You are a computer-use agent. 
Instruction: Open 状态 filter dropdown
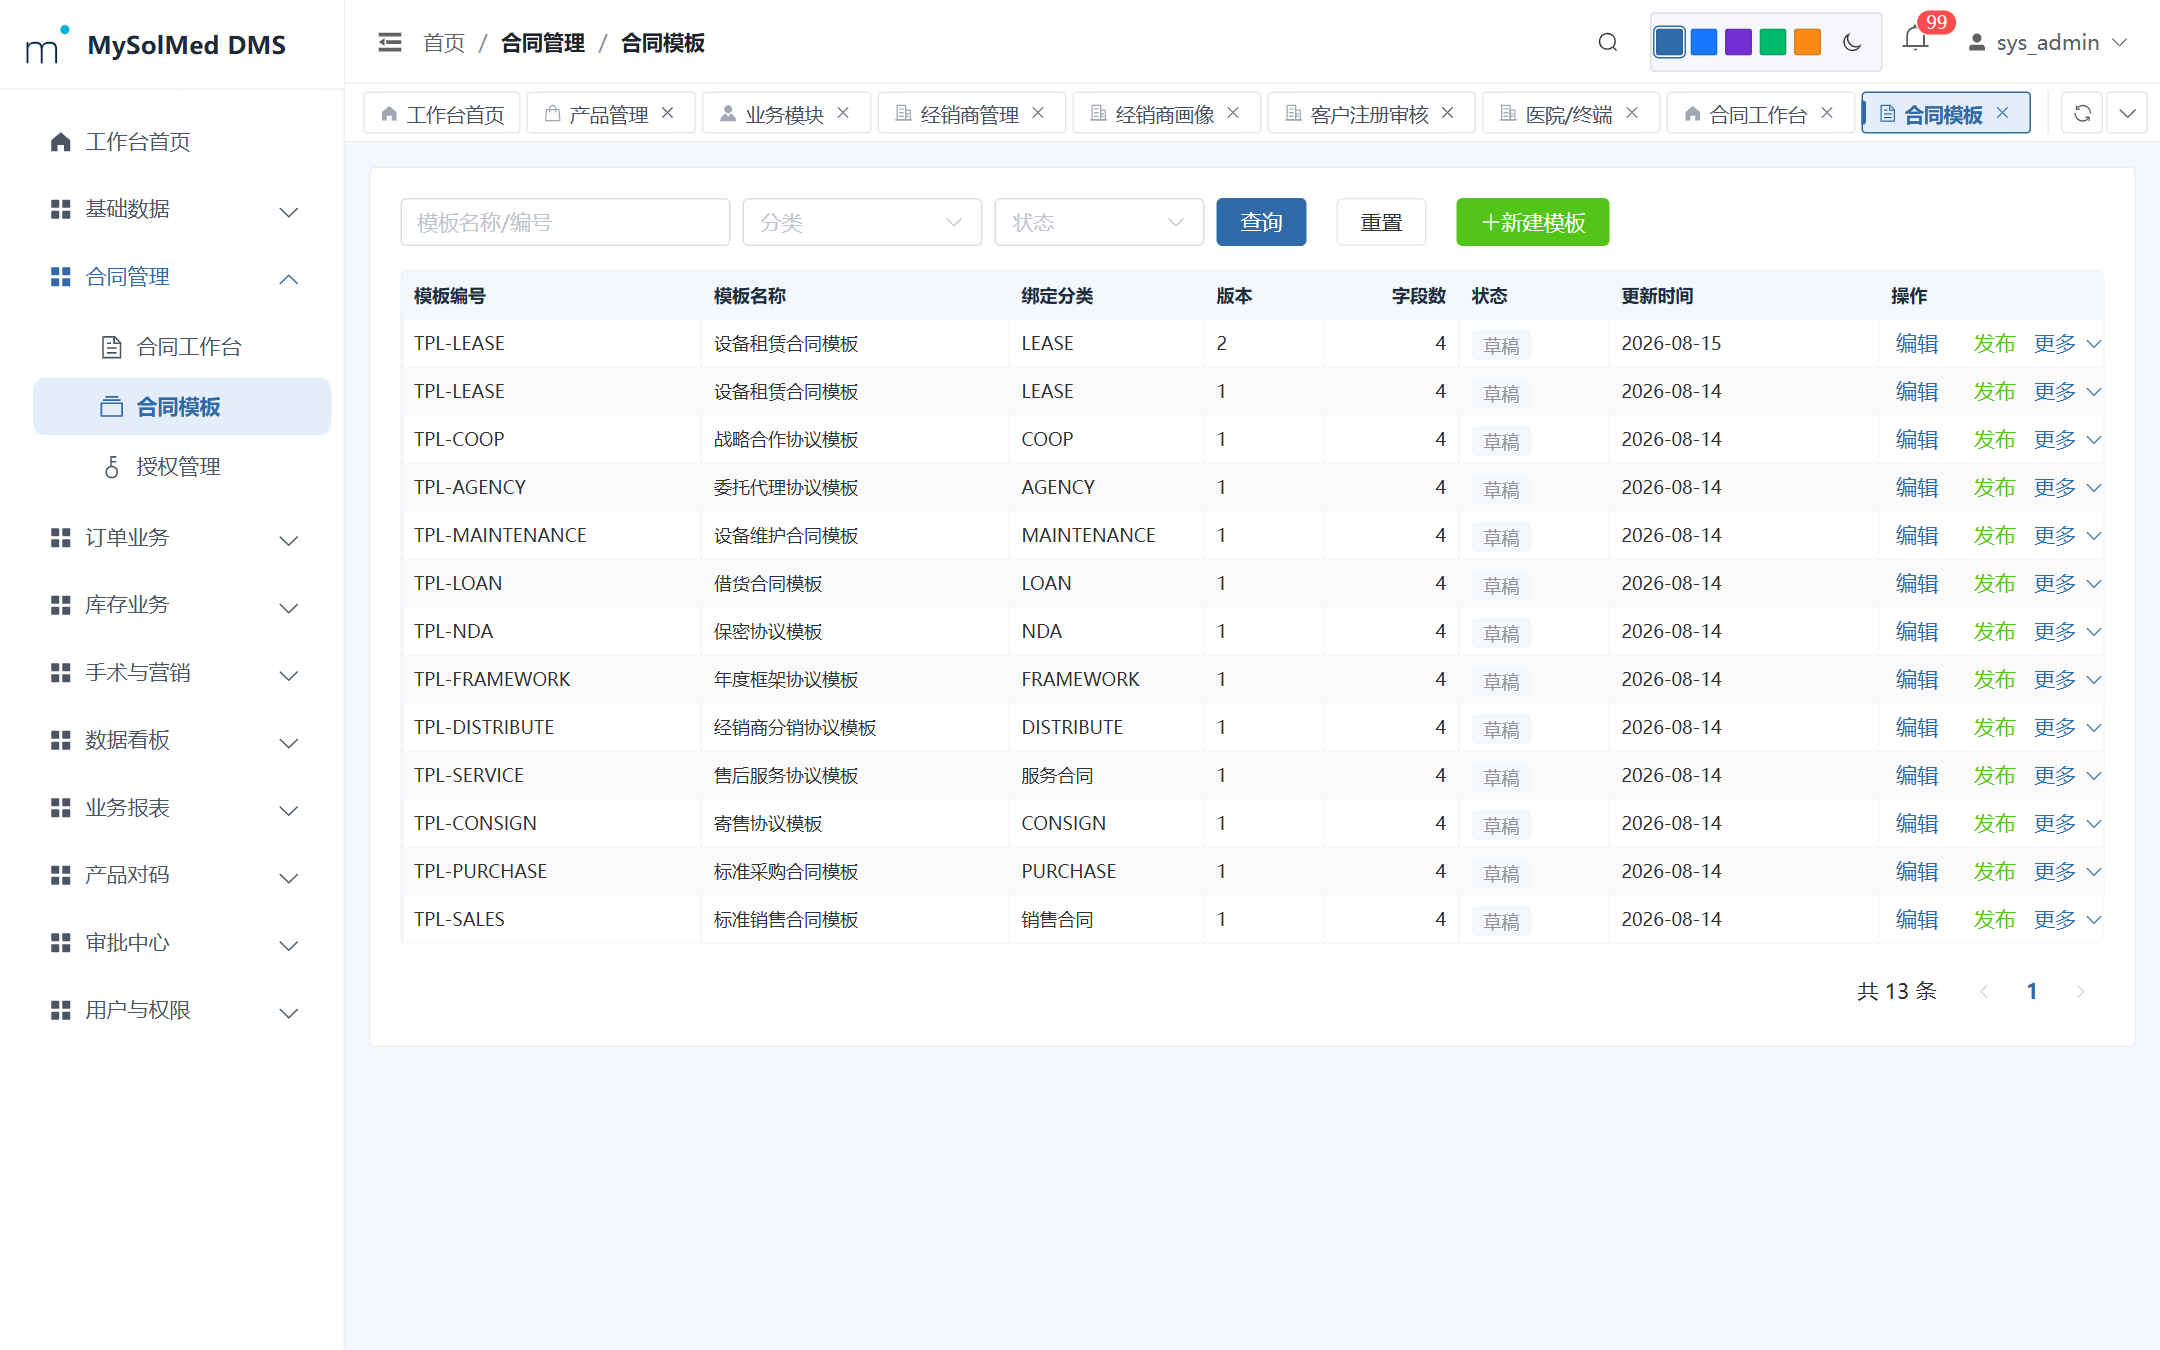[1099, 222]
